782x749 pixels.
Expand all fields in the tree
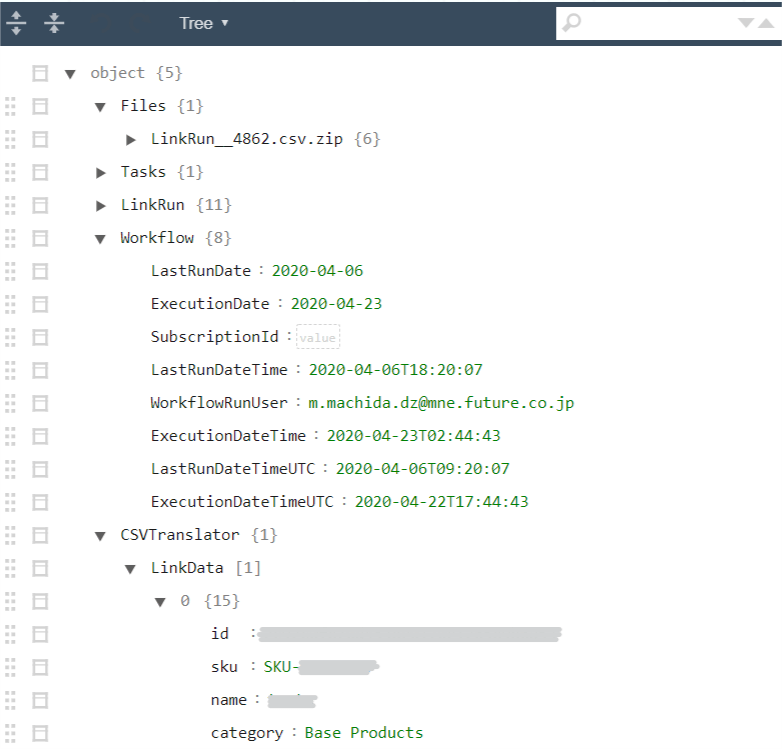click(16, 23)
